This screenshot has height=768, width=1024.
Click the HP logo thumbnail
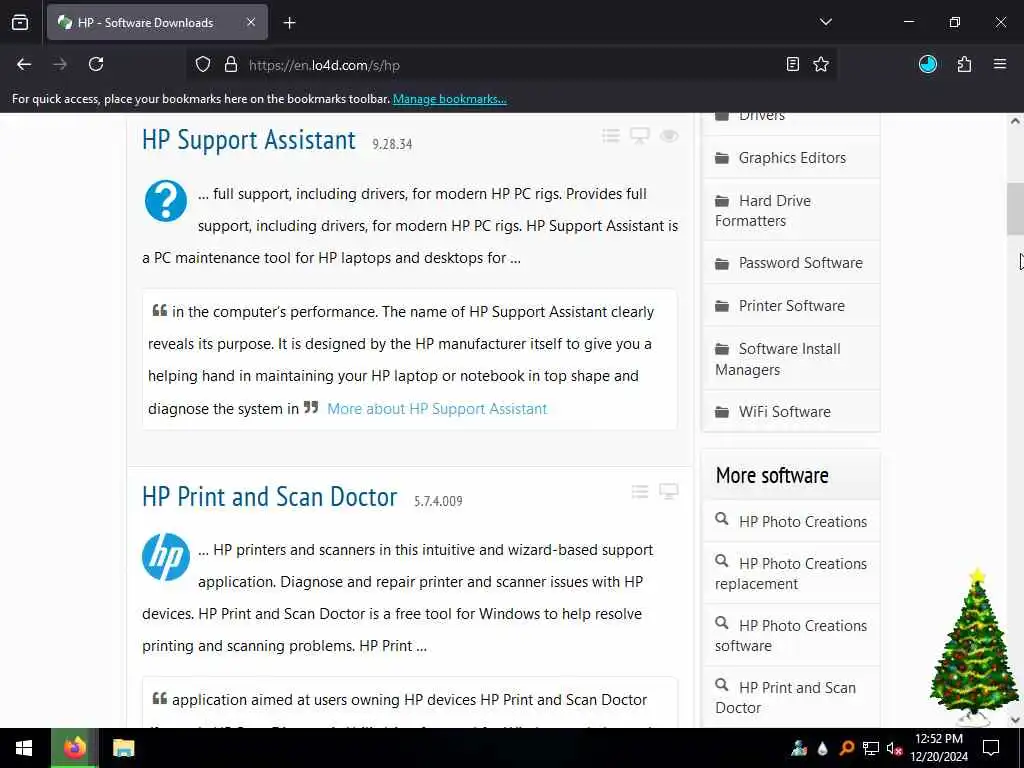coord(166,557)
